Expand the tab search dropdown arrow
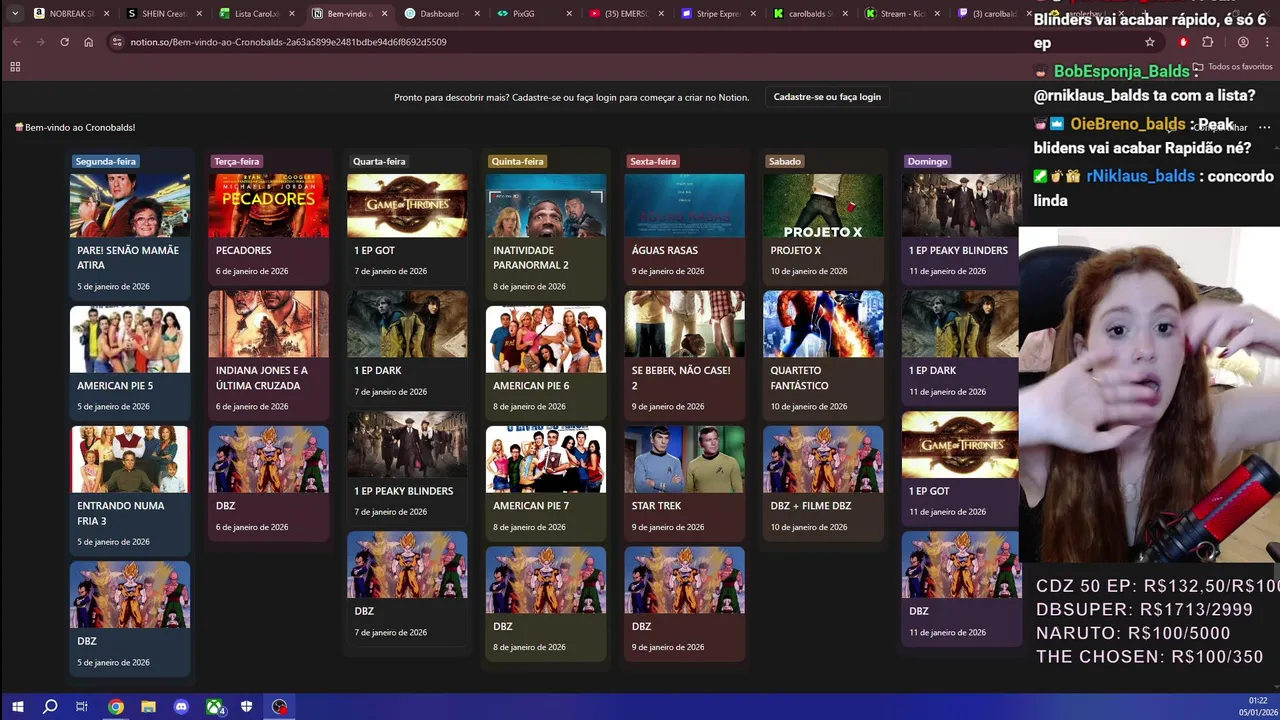The image size is (1280, 720). point(14,14)
